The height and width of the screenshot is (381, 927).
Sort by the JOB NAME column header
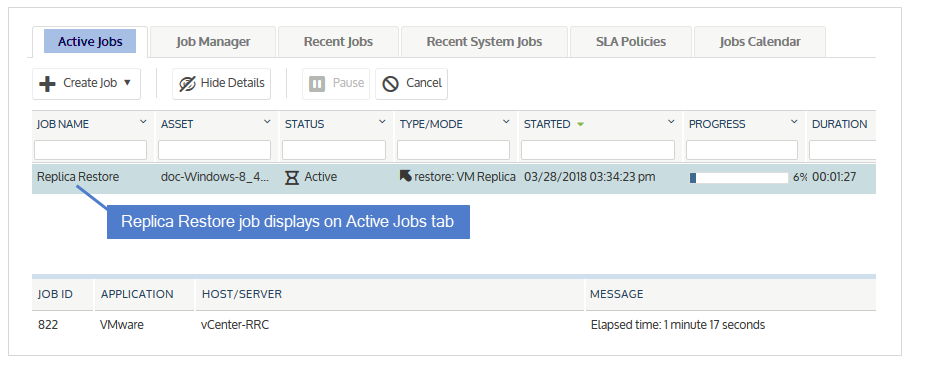63,124
